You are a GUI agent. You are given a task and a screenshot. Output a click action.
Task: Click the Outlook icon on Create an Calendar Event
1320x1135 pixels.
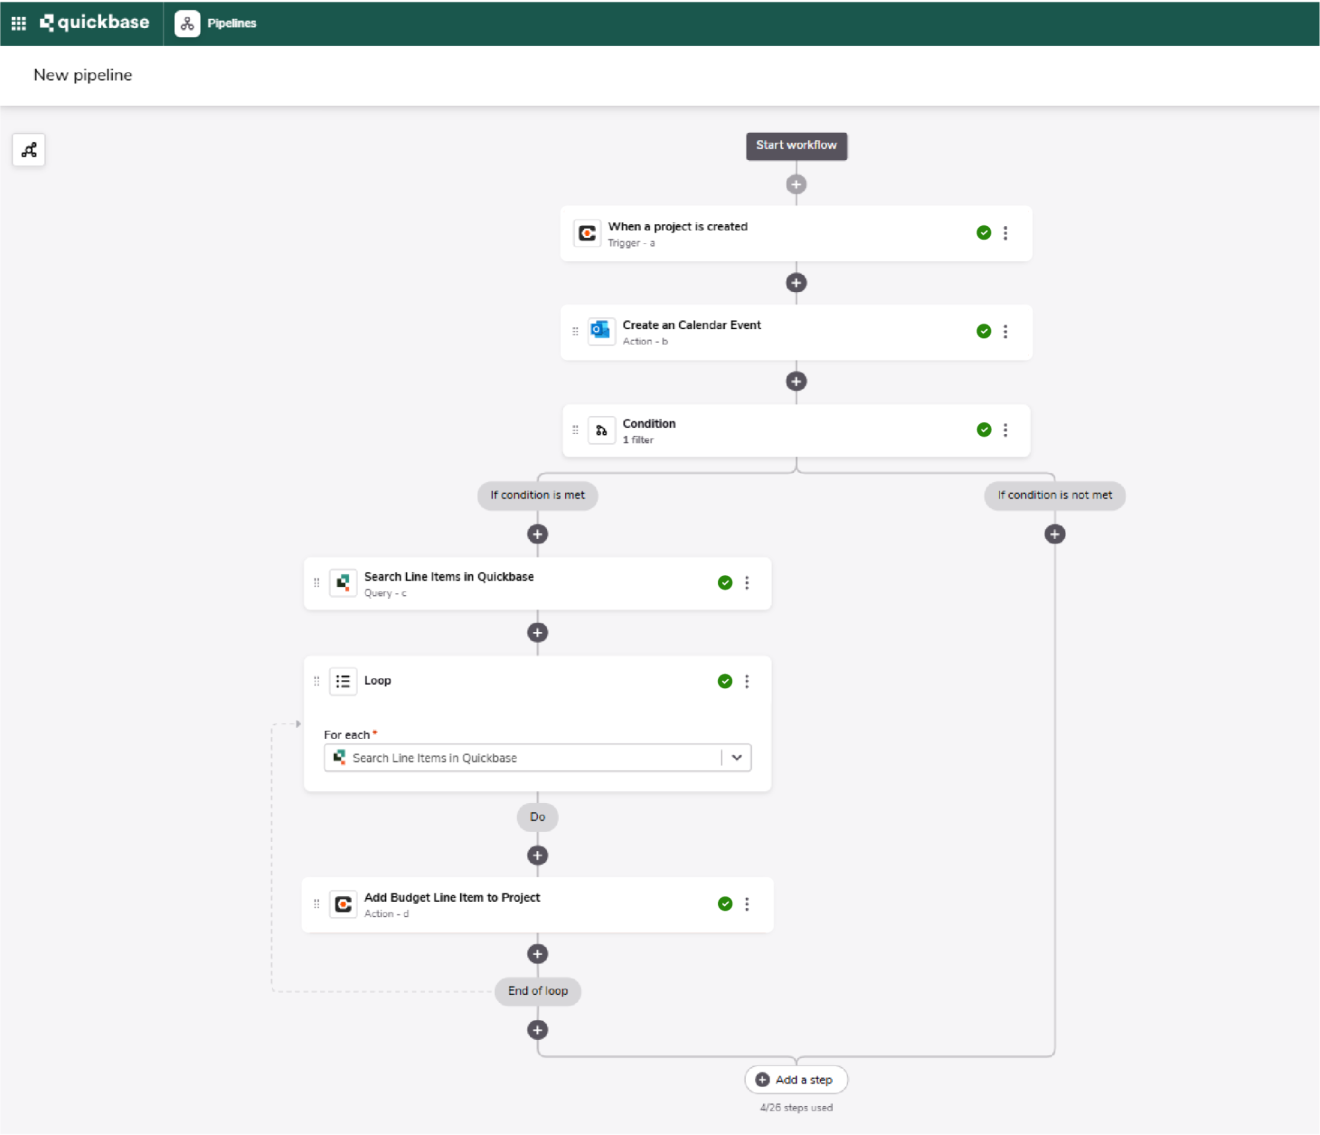click(x=600, y=331)
